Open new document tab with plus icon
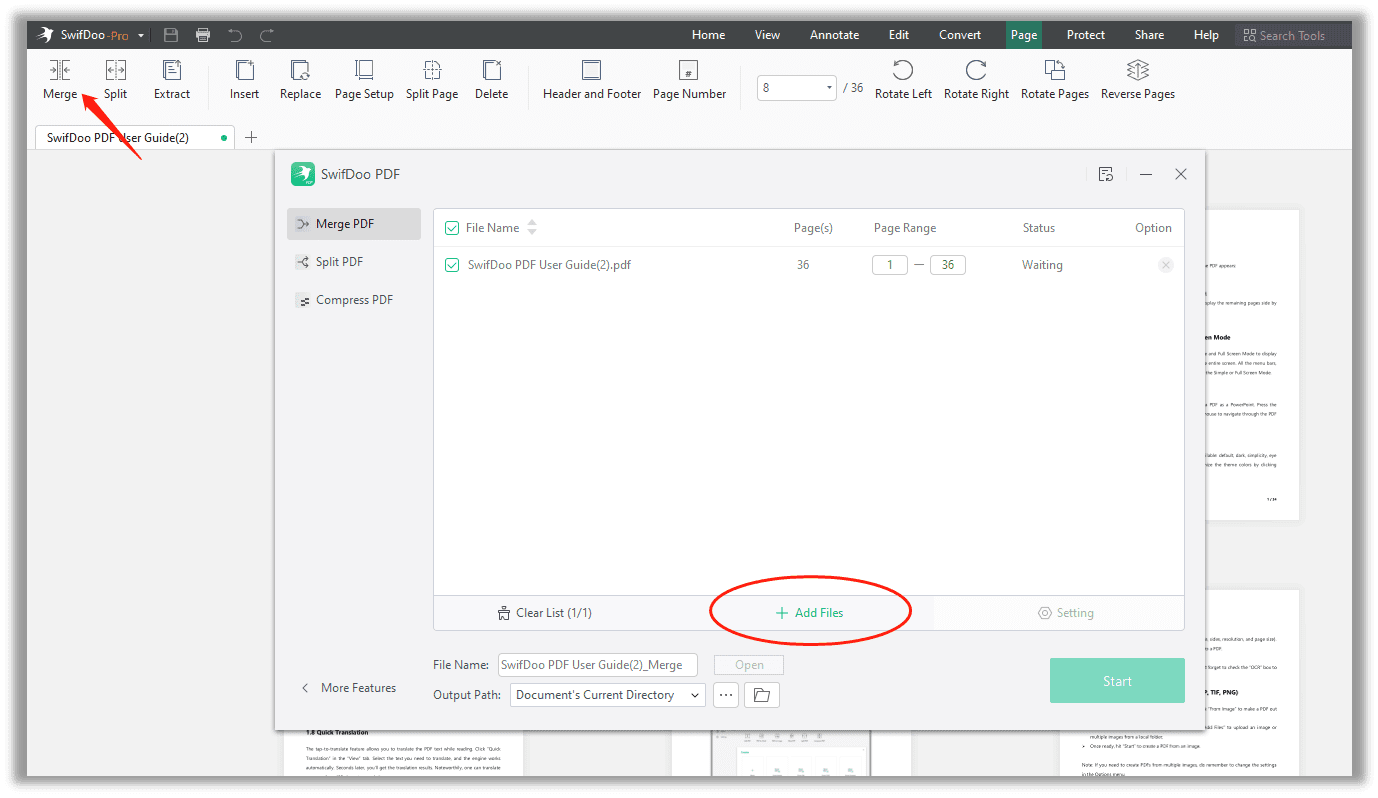Viewport: 1378px width, 798px height. (x=251, y=138)
